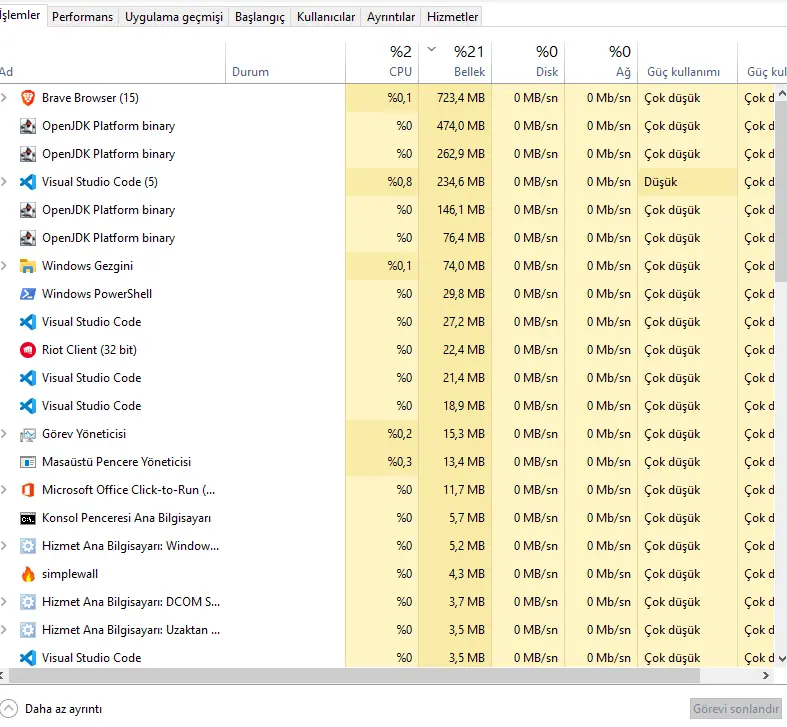Click the gear icon for Hizmet Ana Bilgisayarı: DCOM
The height and width of the screenshot is (727, 787).
tap(28, 602)
